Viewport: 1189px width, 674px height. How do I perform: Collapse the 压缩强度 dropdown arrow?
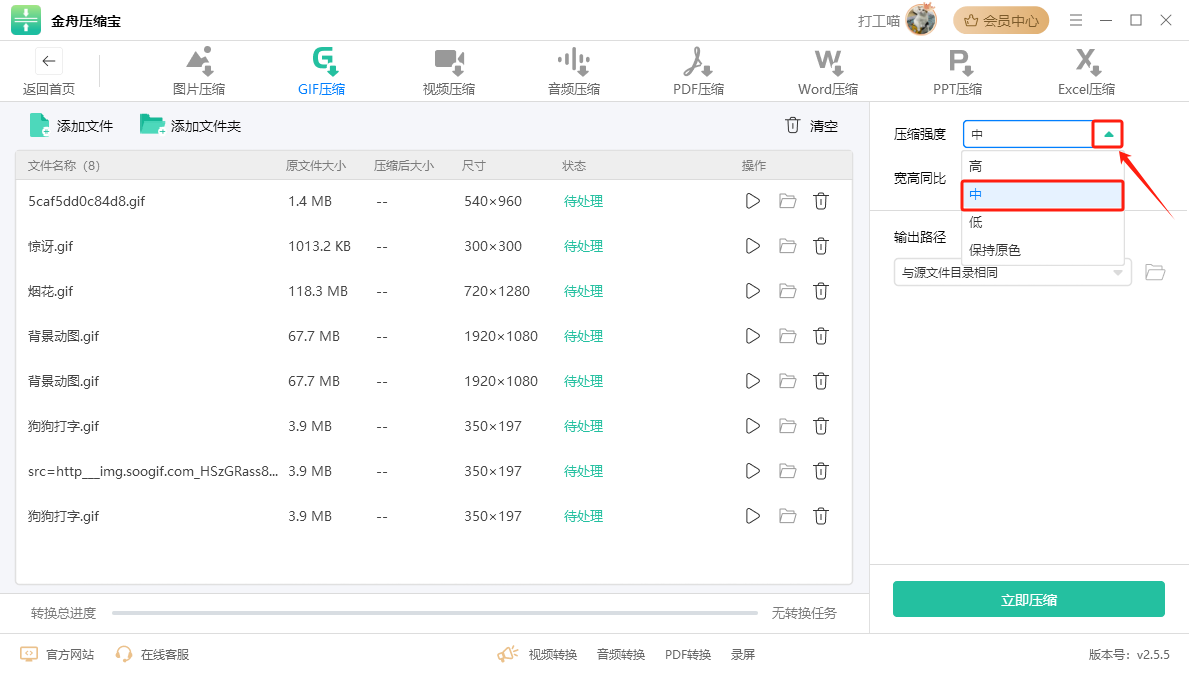pos(1108,134)
